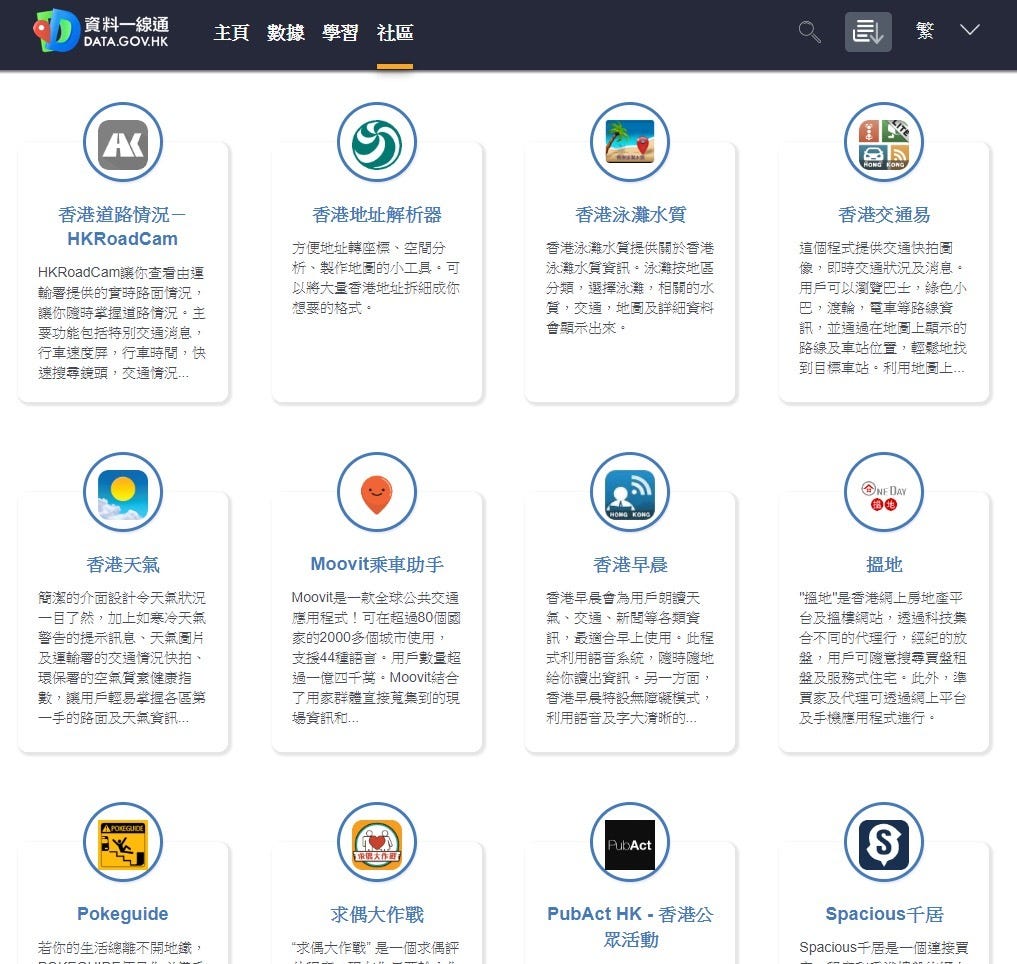Click the 求偶大作戰 app icon

(x=377, y=843)
